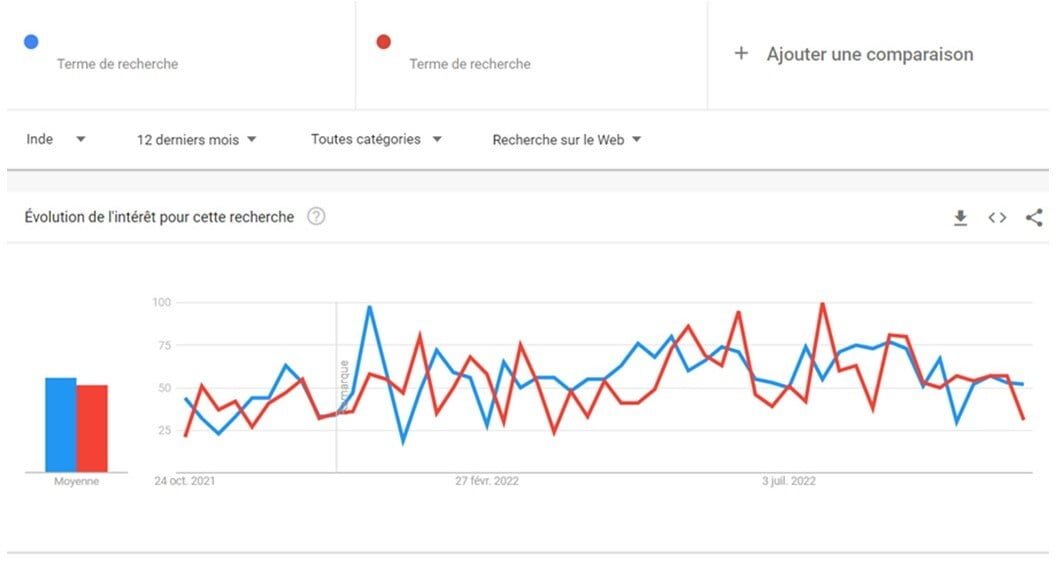Click the red dot search term indicator
This screenshot has height=587, width=1057.
pos(383,42)
